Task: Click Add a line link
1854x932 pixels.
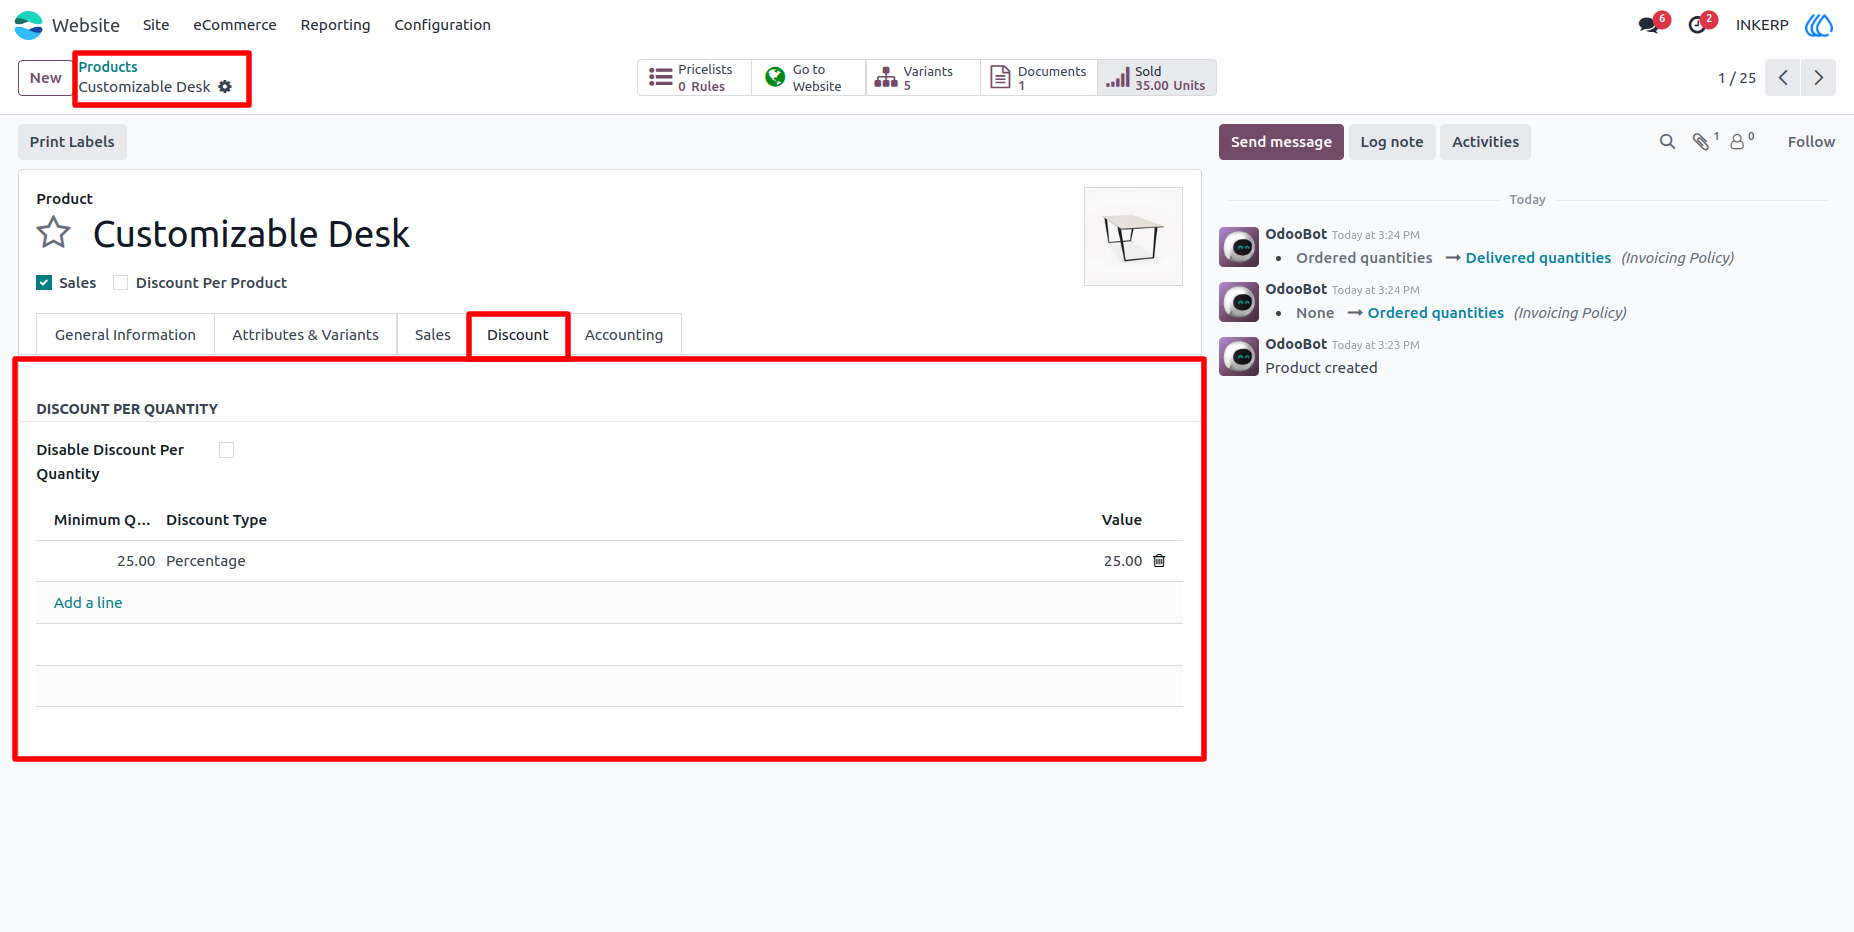Action: click(x=88, y=603)
